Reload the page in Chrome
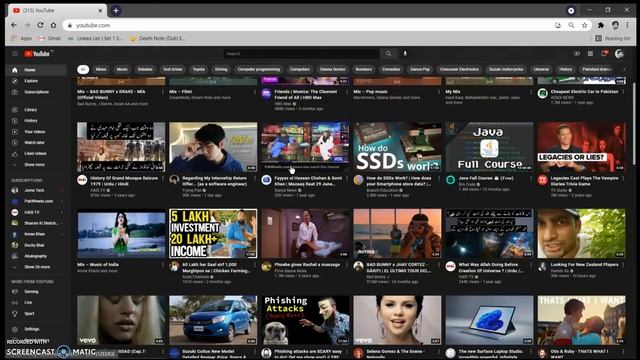The width and height of the screenshot is (640, 360). pos(40,25)
